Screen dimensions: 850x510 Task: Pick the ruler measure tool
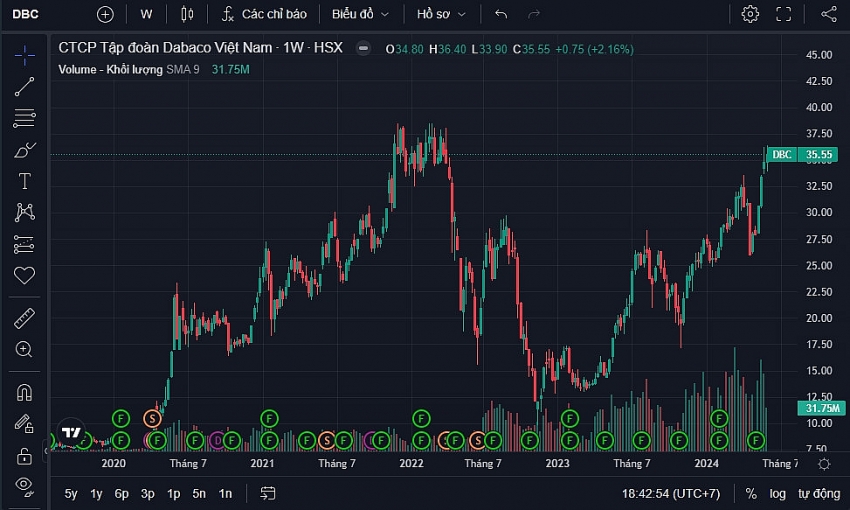(25, 319)
